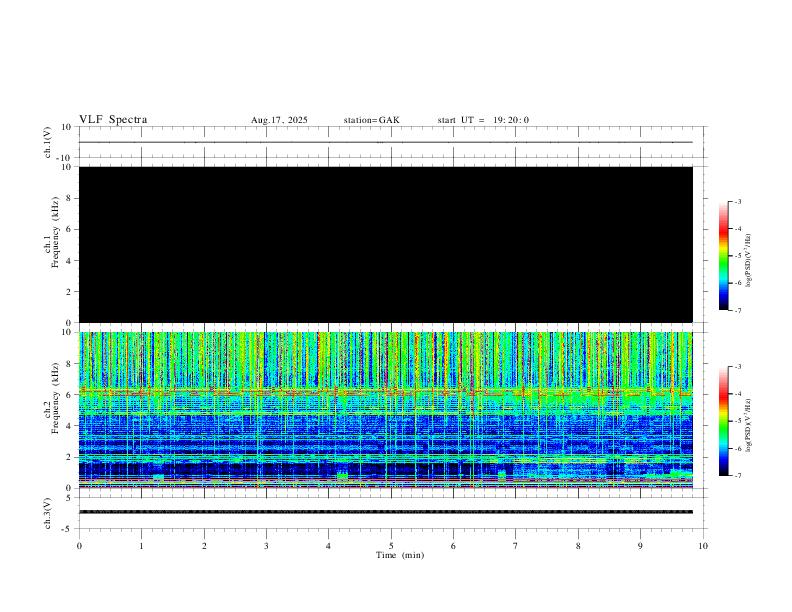Viewport: 792px width, 612px height.
Task: Click the time axis tick label '9'
Action: [x=640, y=546]
